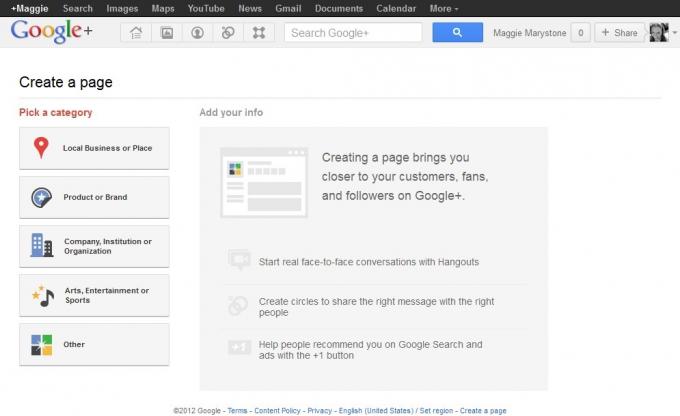Click text Create circles to share the right message

coord(376,307)
